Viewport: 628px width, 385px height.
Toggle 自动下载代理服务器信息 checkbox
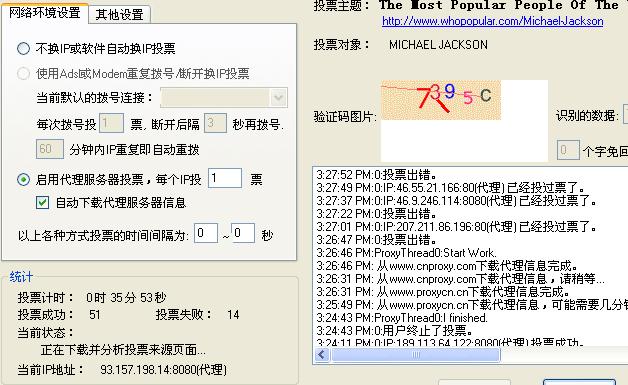pyautogui.click(x=42, y=203)
